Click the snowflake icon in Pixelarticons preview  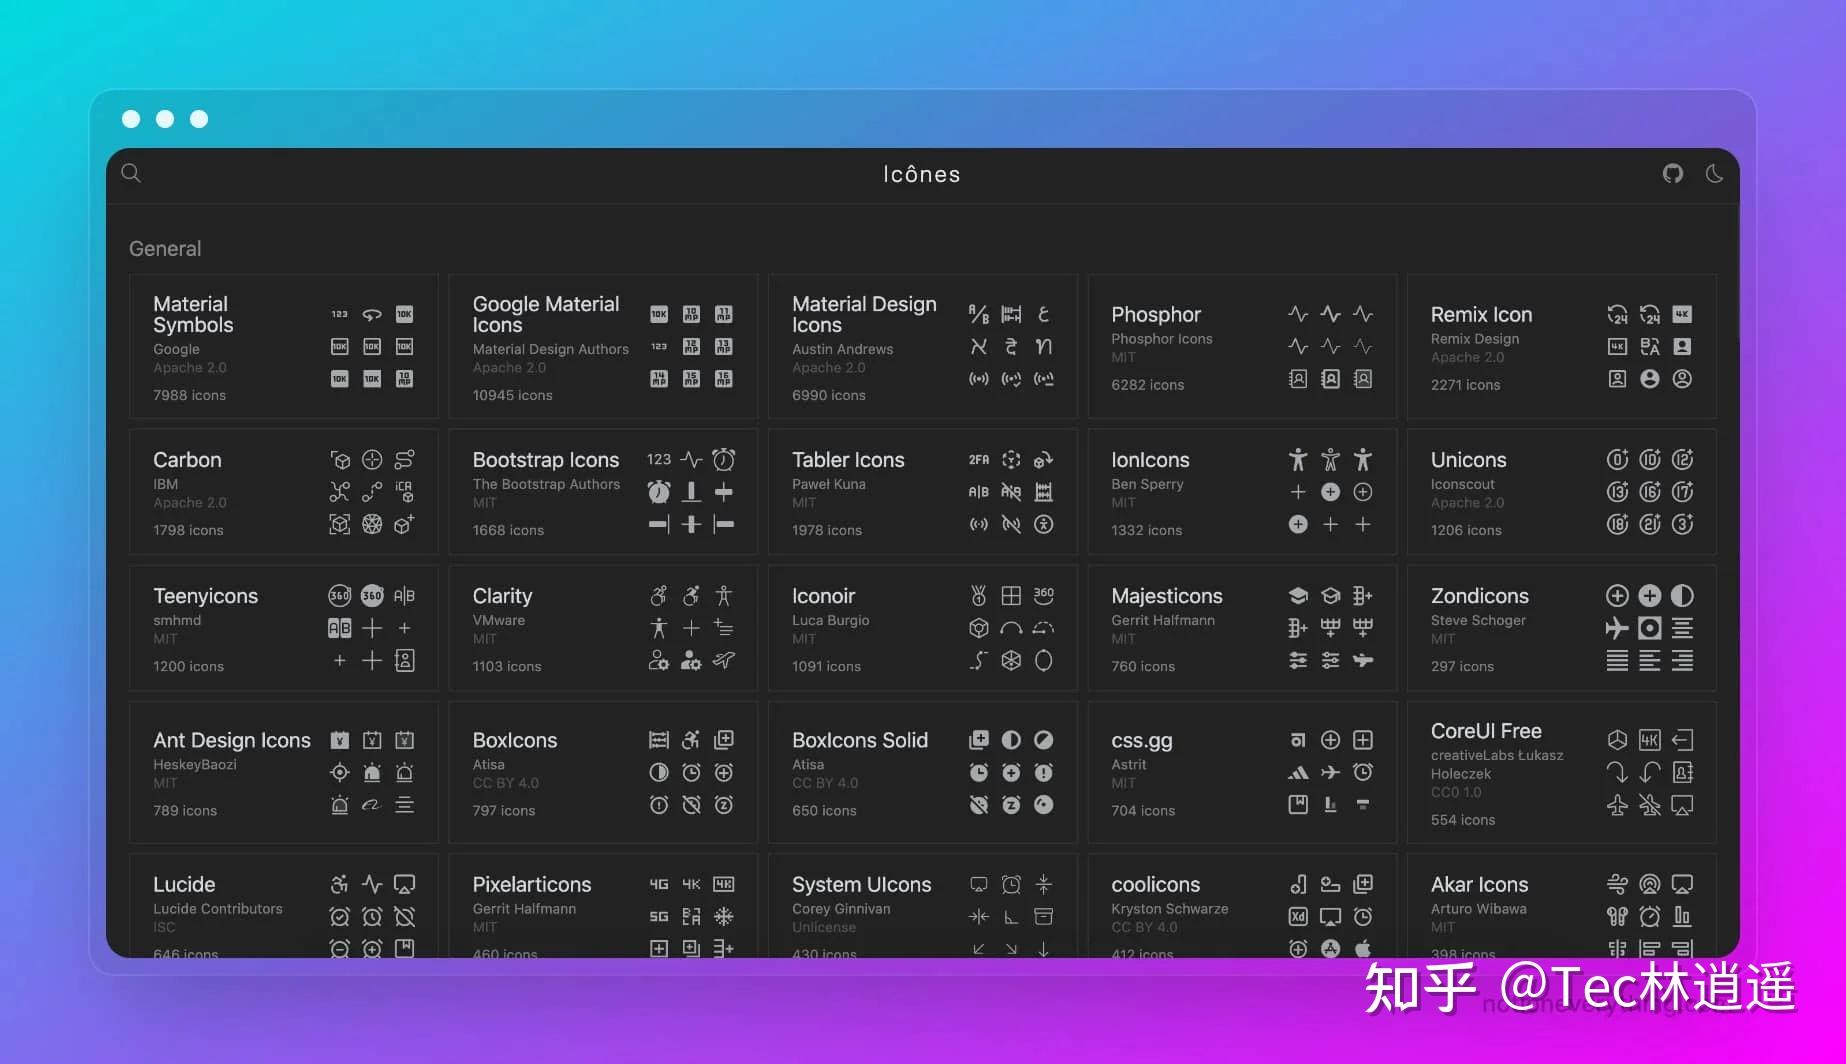(724, 916)
